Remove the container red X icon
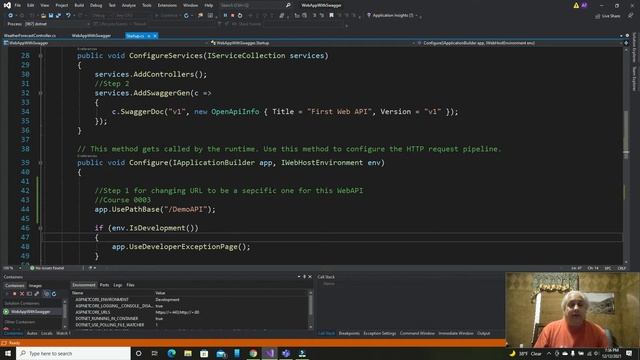The width and height of the screenshot is (640, 360). (22, 293)
